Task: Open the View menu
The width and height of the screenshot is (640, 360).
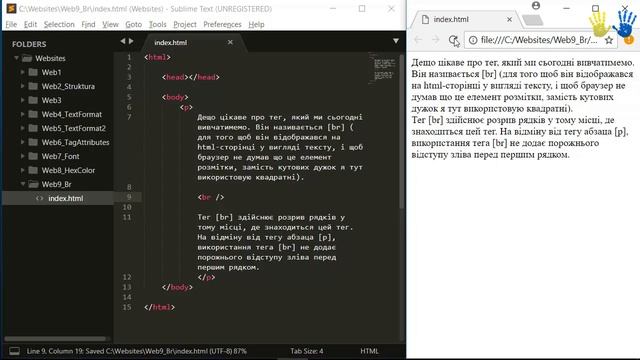Action: pyautogui.click(x=110, y=24)
